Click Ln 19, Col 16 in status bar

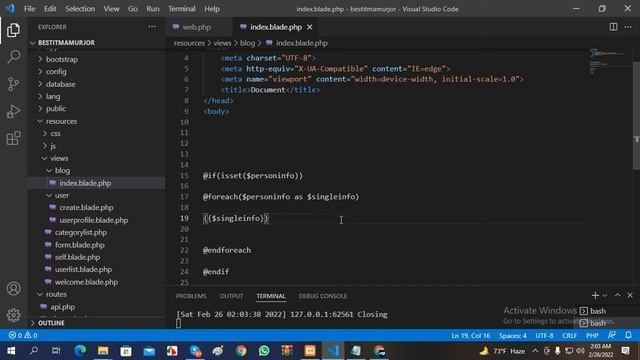pos(471,336)
